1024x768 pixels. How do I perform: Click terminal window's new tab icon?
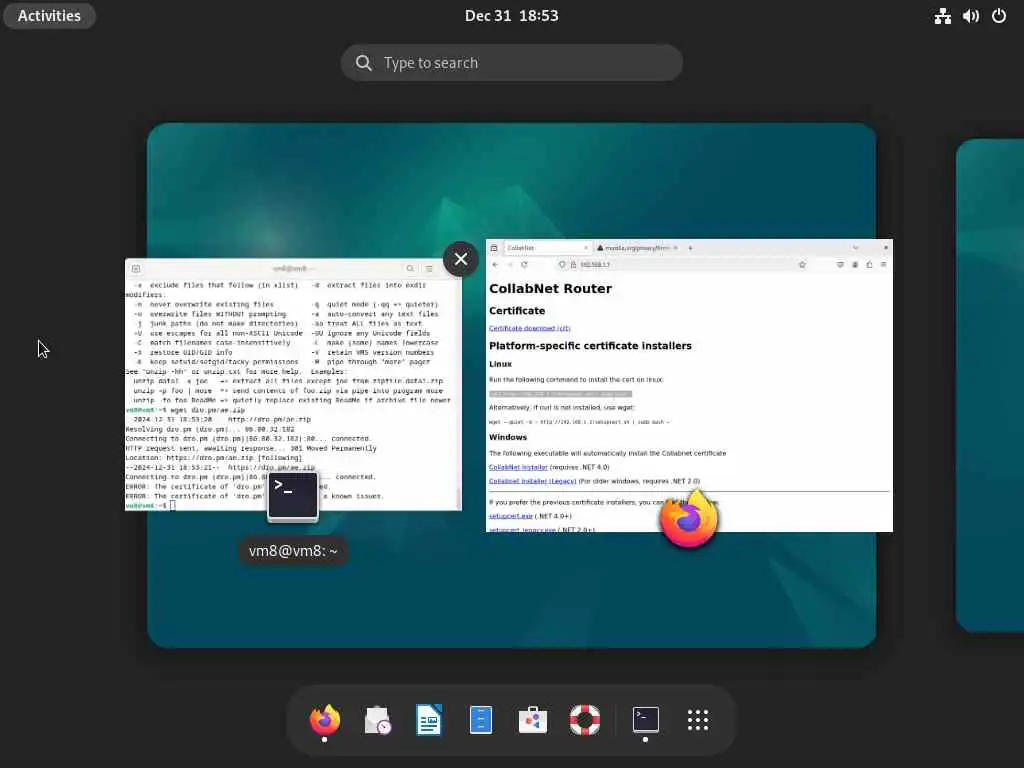point(136,268)
